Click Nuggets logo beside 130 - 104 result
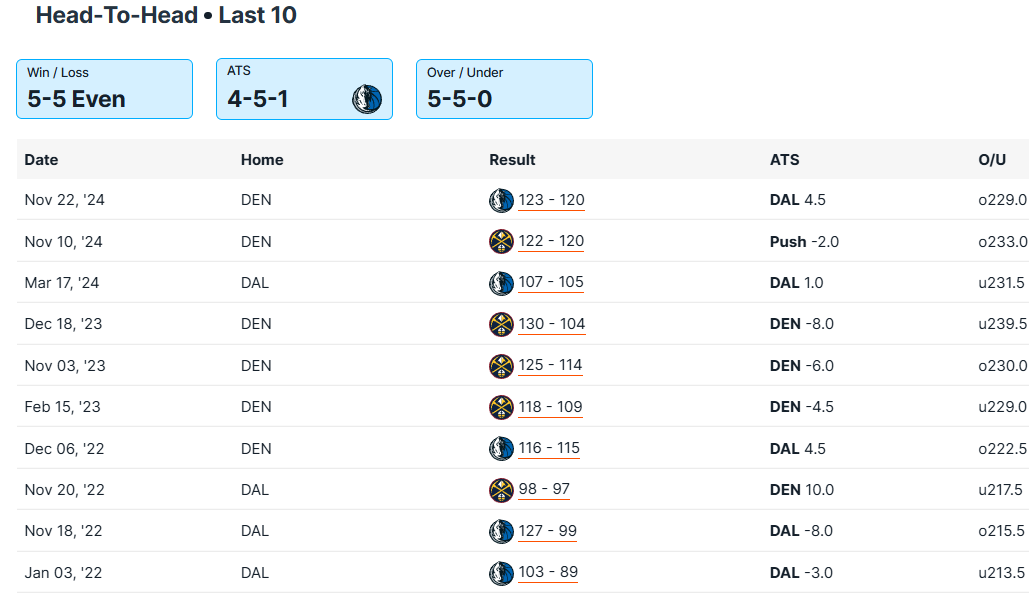The width and height of the screenshot is (1029, 595). [501, 324]
